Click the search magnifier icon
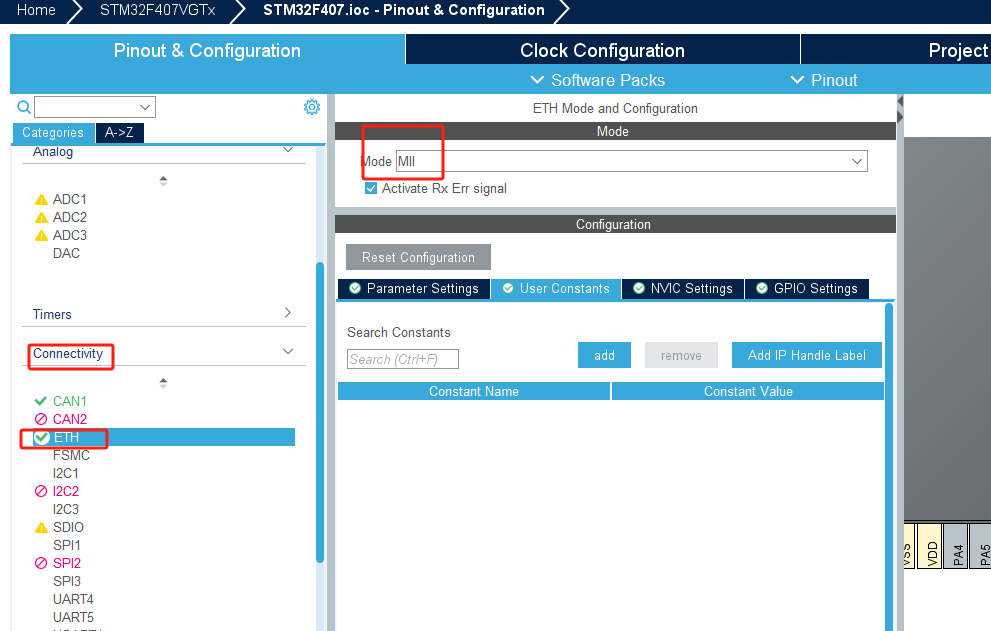This screenshot has height=631, width=991. click(24, 107)
